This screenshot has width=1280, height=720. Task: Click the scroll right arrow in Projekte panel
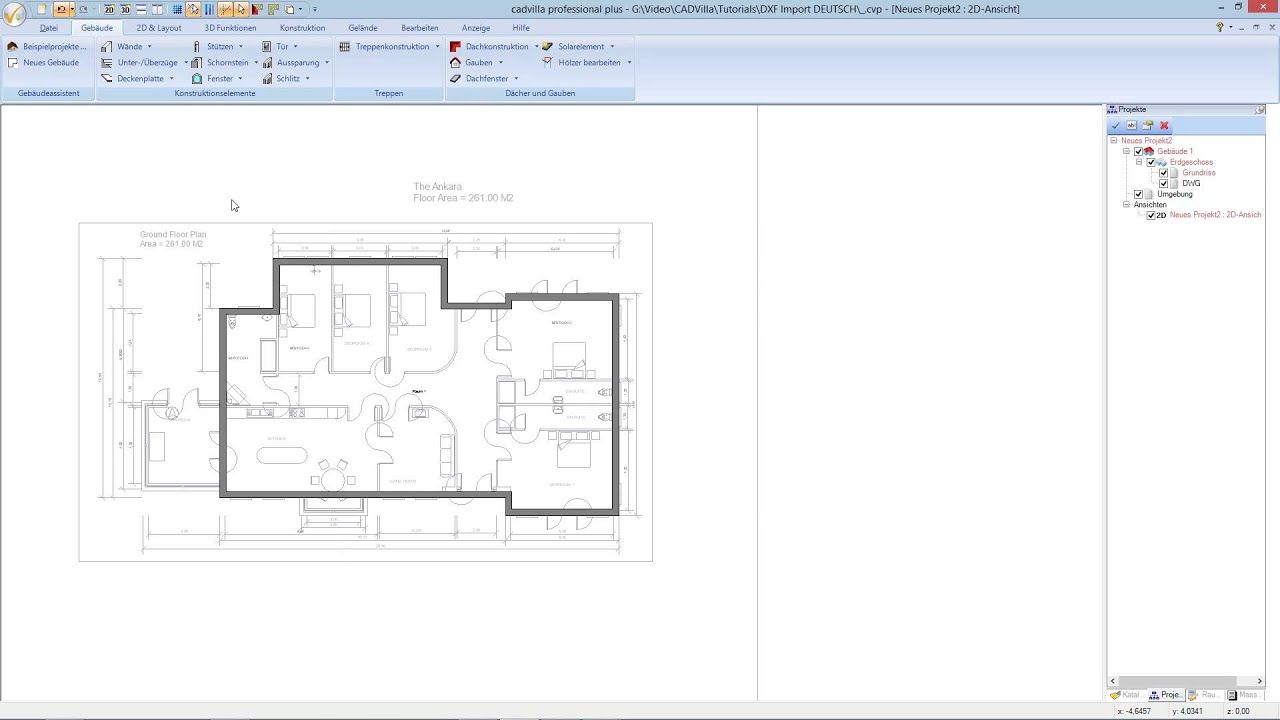click(1259, 681)
